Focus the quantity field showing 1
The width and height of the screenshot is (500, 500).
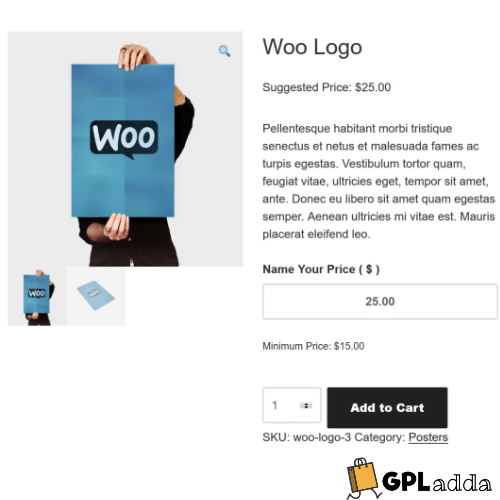292,405
